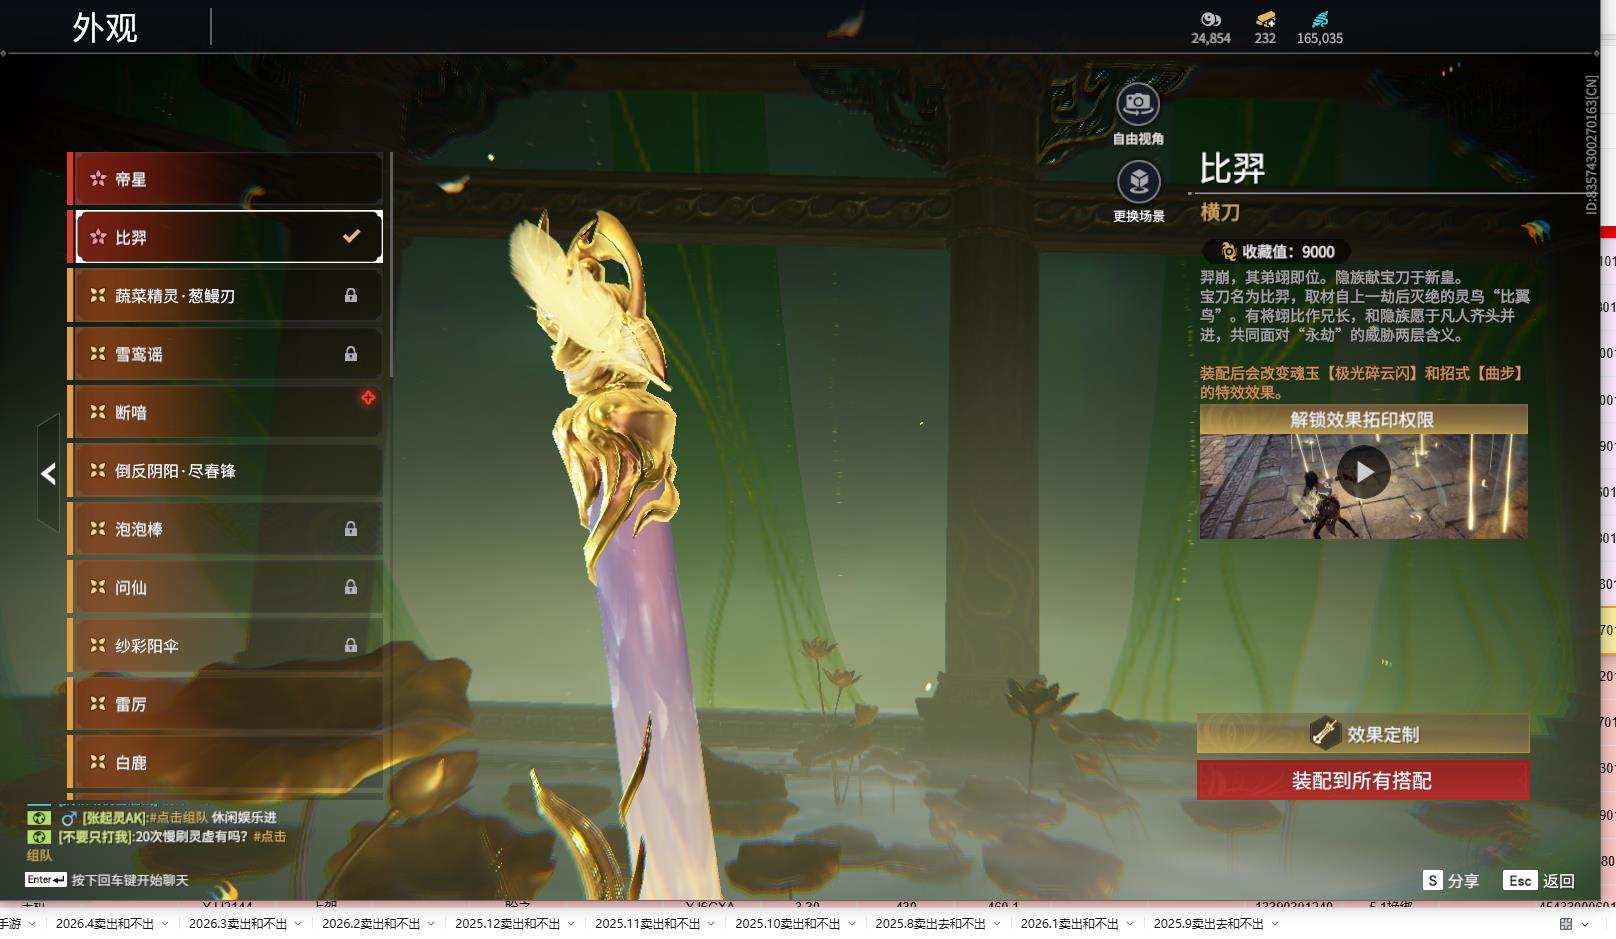This screenshot has height=939, width=1616.
Task: Switch to the 2026.2卖出和不出 sheet tab
Action: 371,924
